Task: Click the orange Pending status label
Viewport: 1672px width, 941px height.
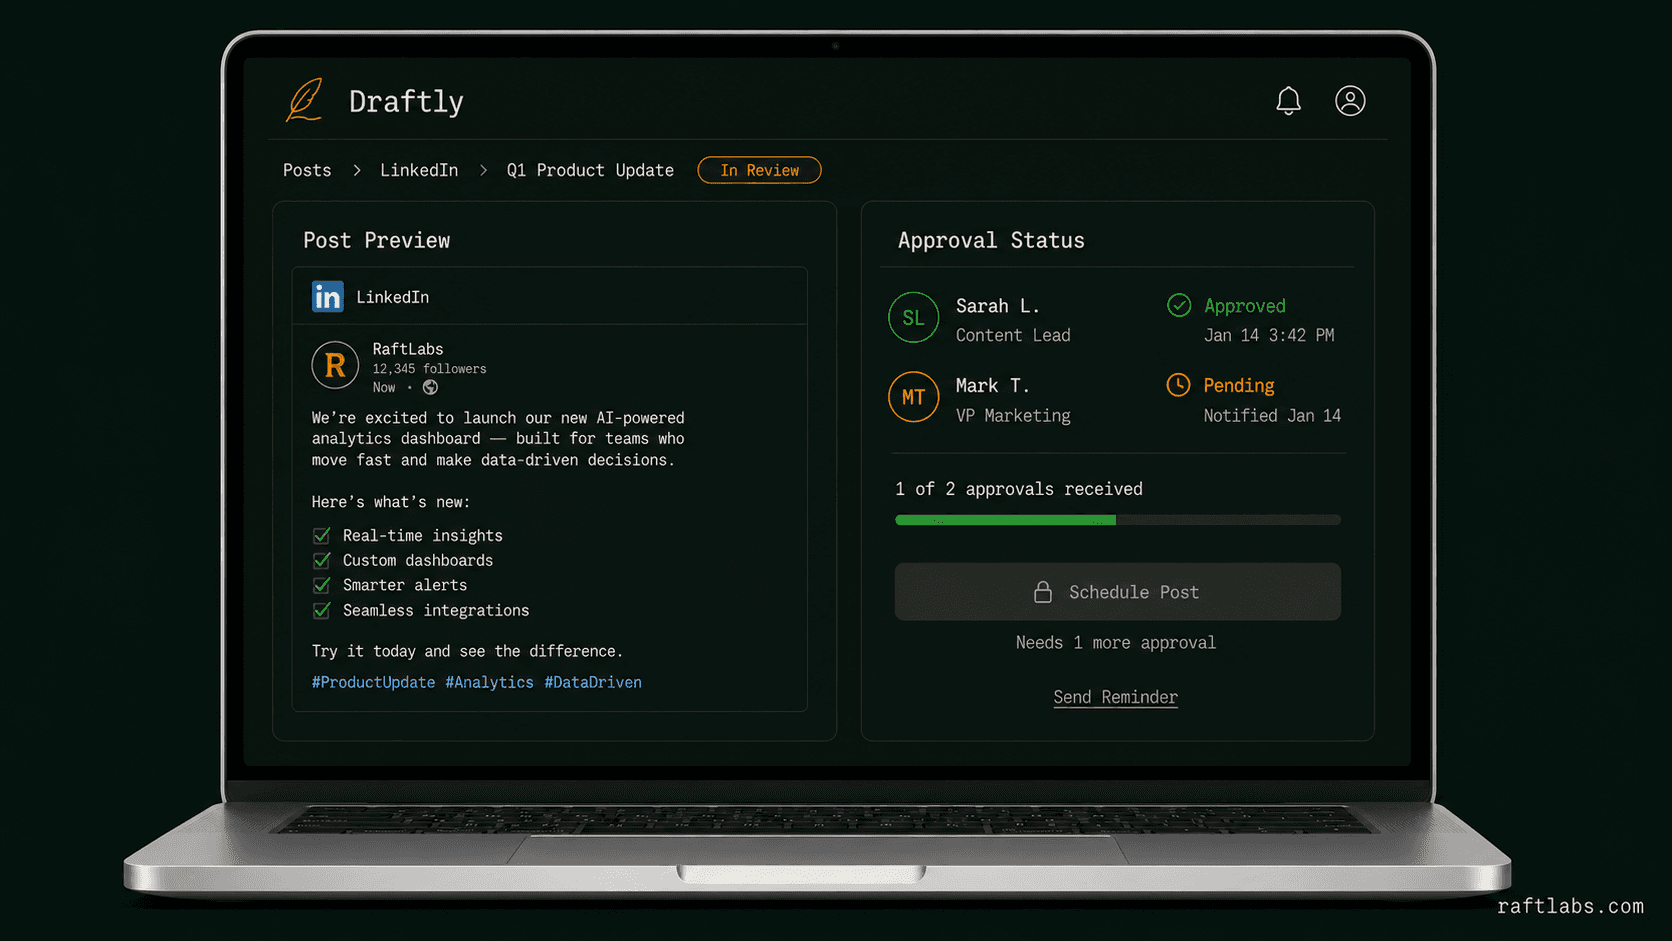Action: point(1238,386)
